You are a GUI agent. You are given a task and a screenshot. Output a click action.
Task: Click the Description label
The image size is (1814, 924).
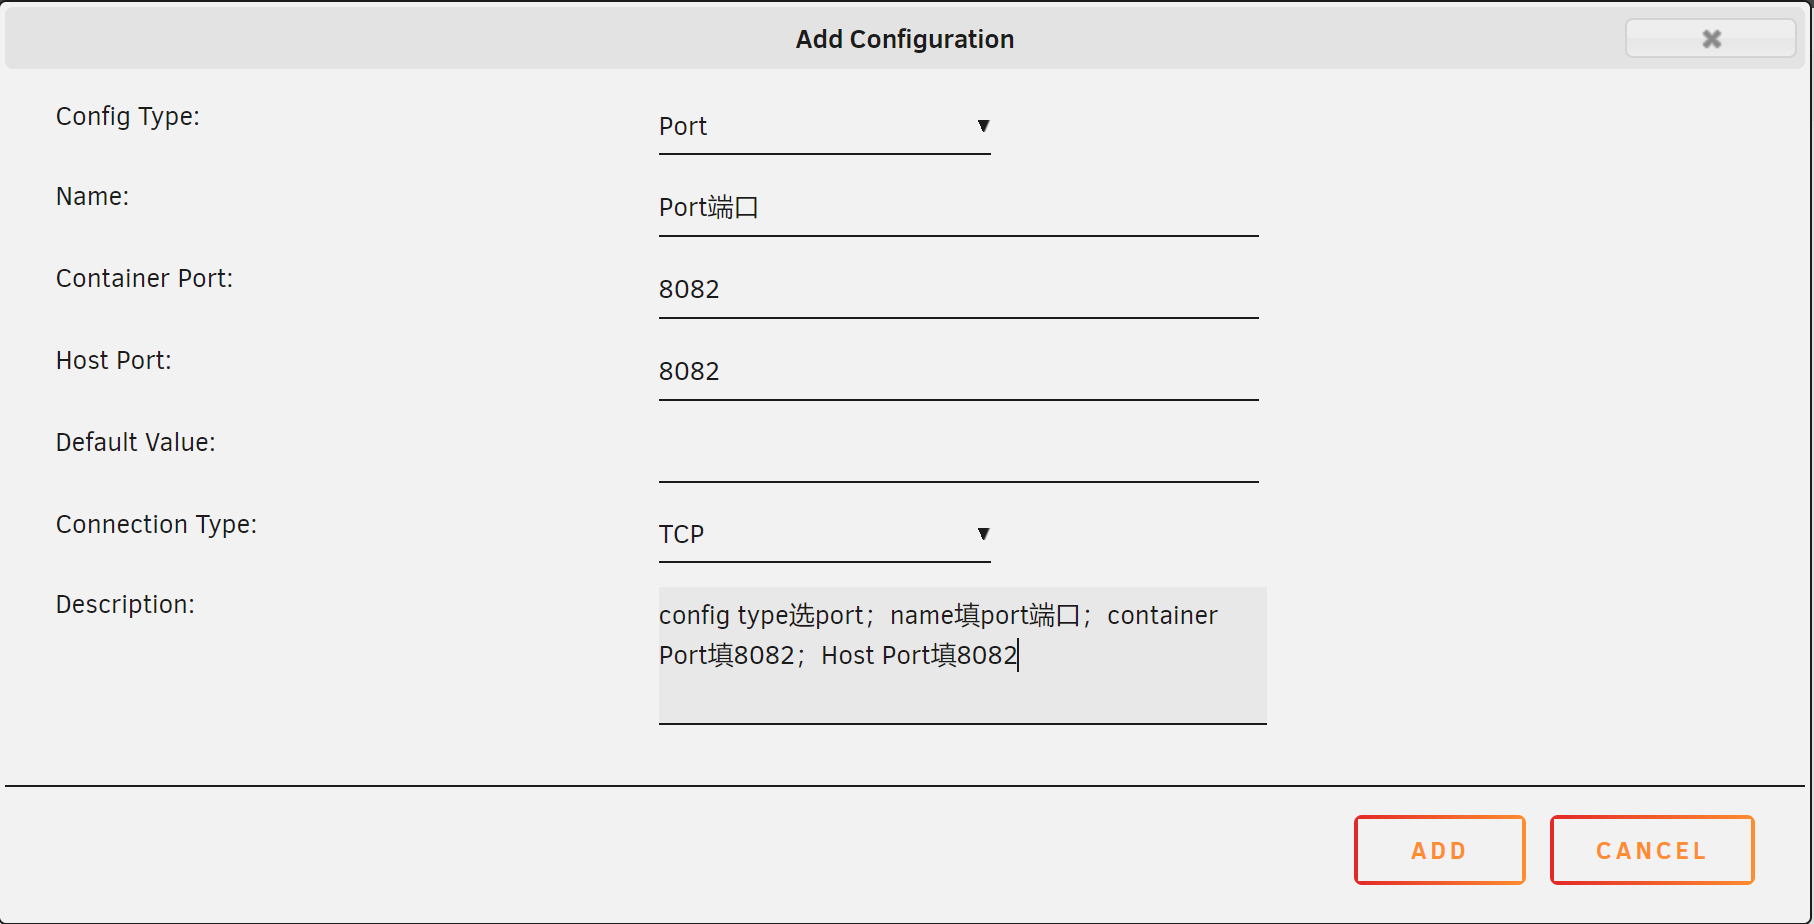point(125,605)
